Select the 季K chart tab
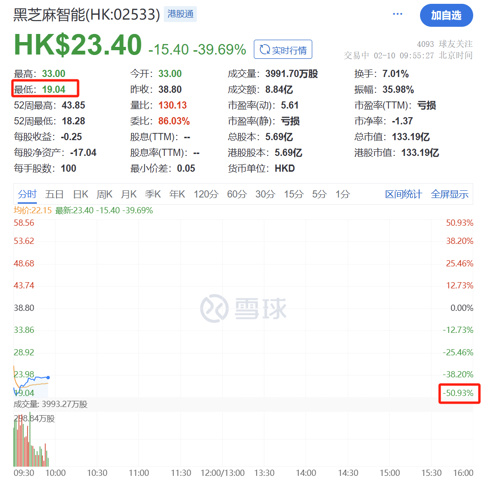Screen dimensions: 500x484 [153, 194]
